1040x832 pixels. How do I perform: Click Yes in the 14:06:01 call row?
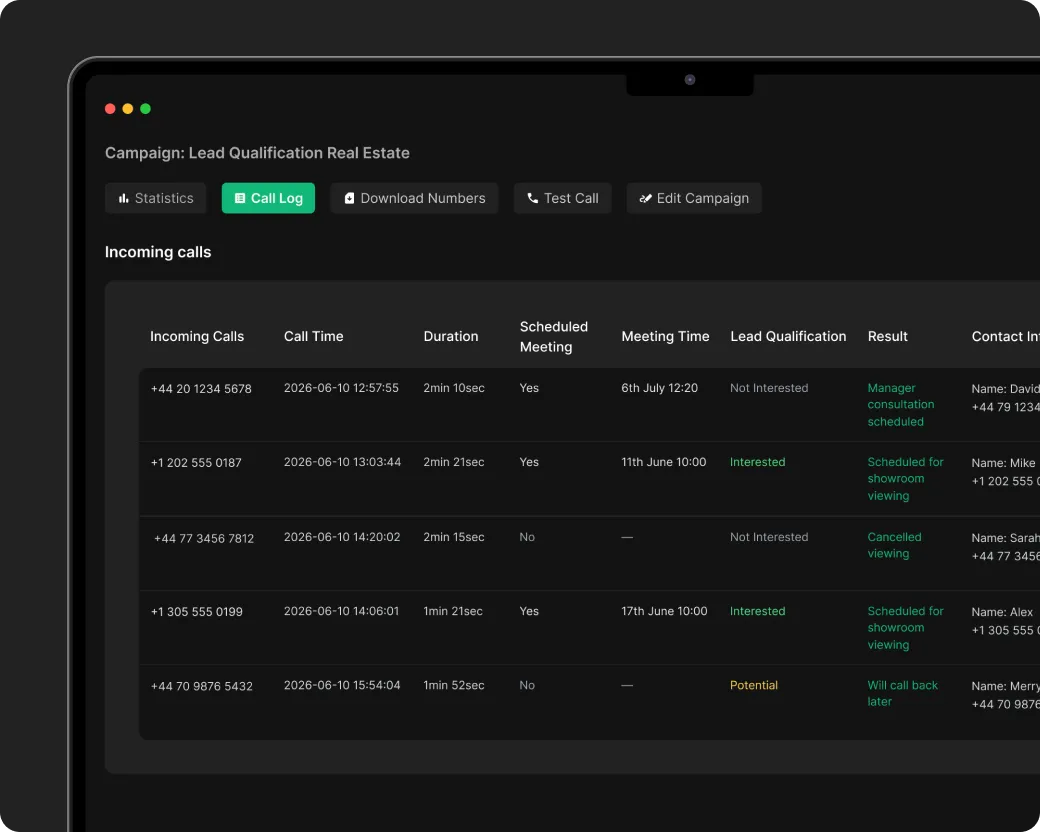pos(529,611)
